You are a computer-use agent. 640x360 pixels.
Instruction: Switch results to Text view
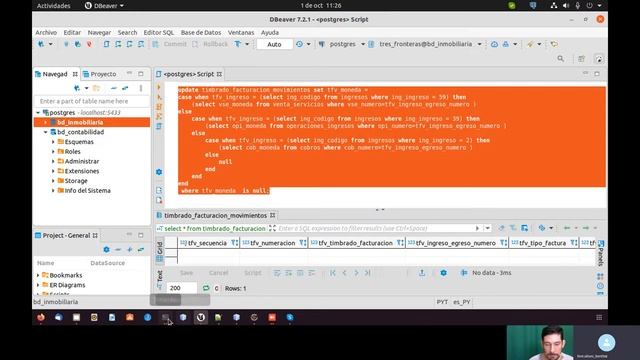click(160, 279)
